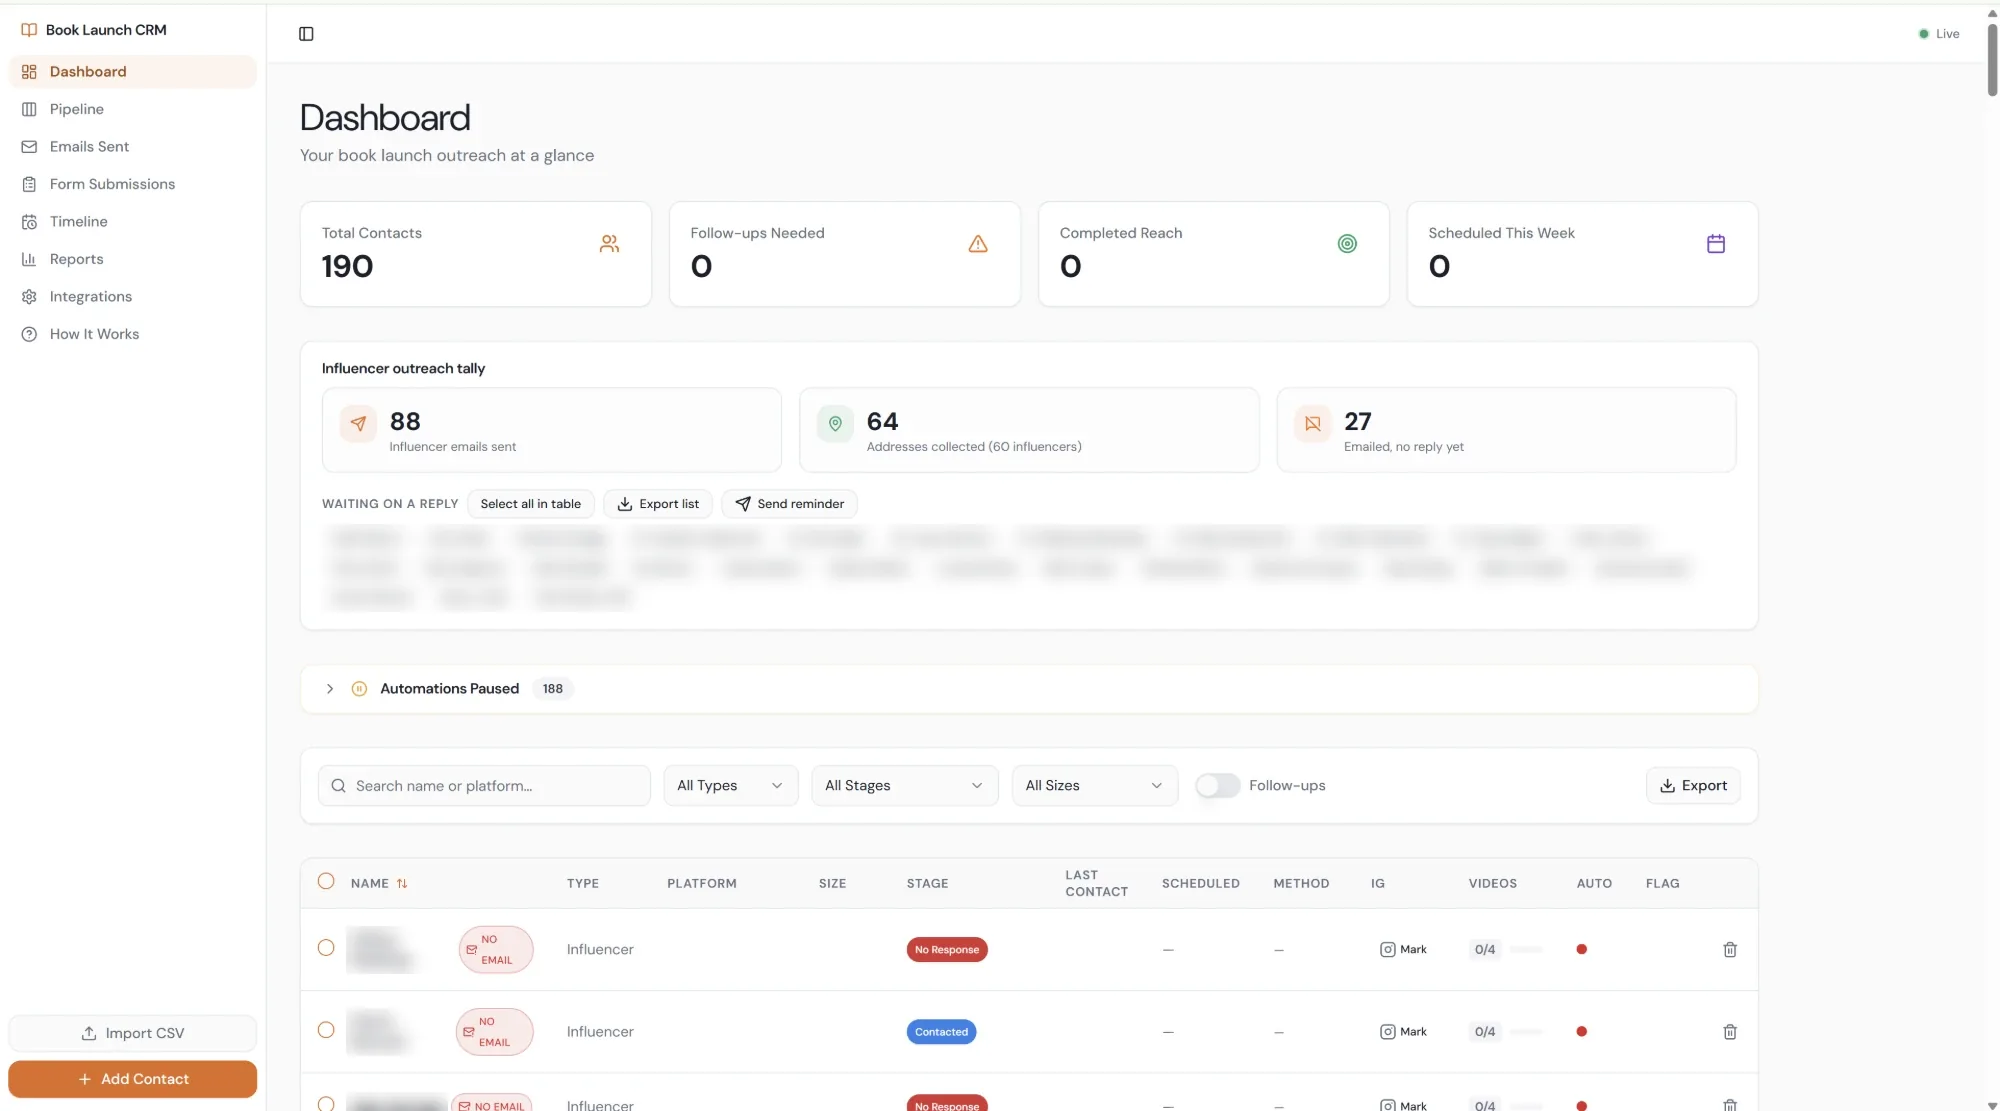
Task: Click the location pin icon beside 64
Action: (x=835, y=424)
